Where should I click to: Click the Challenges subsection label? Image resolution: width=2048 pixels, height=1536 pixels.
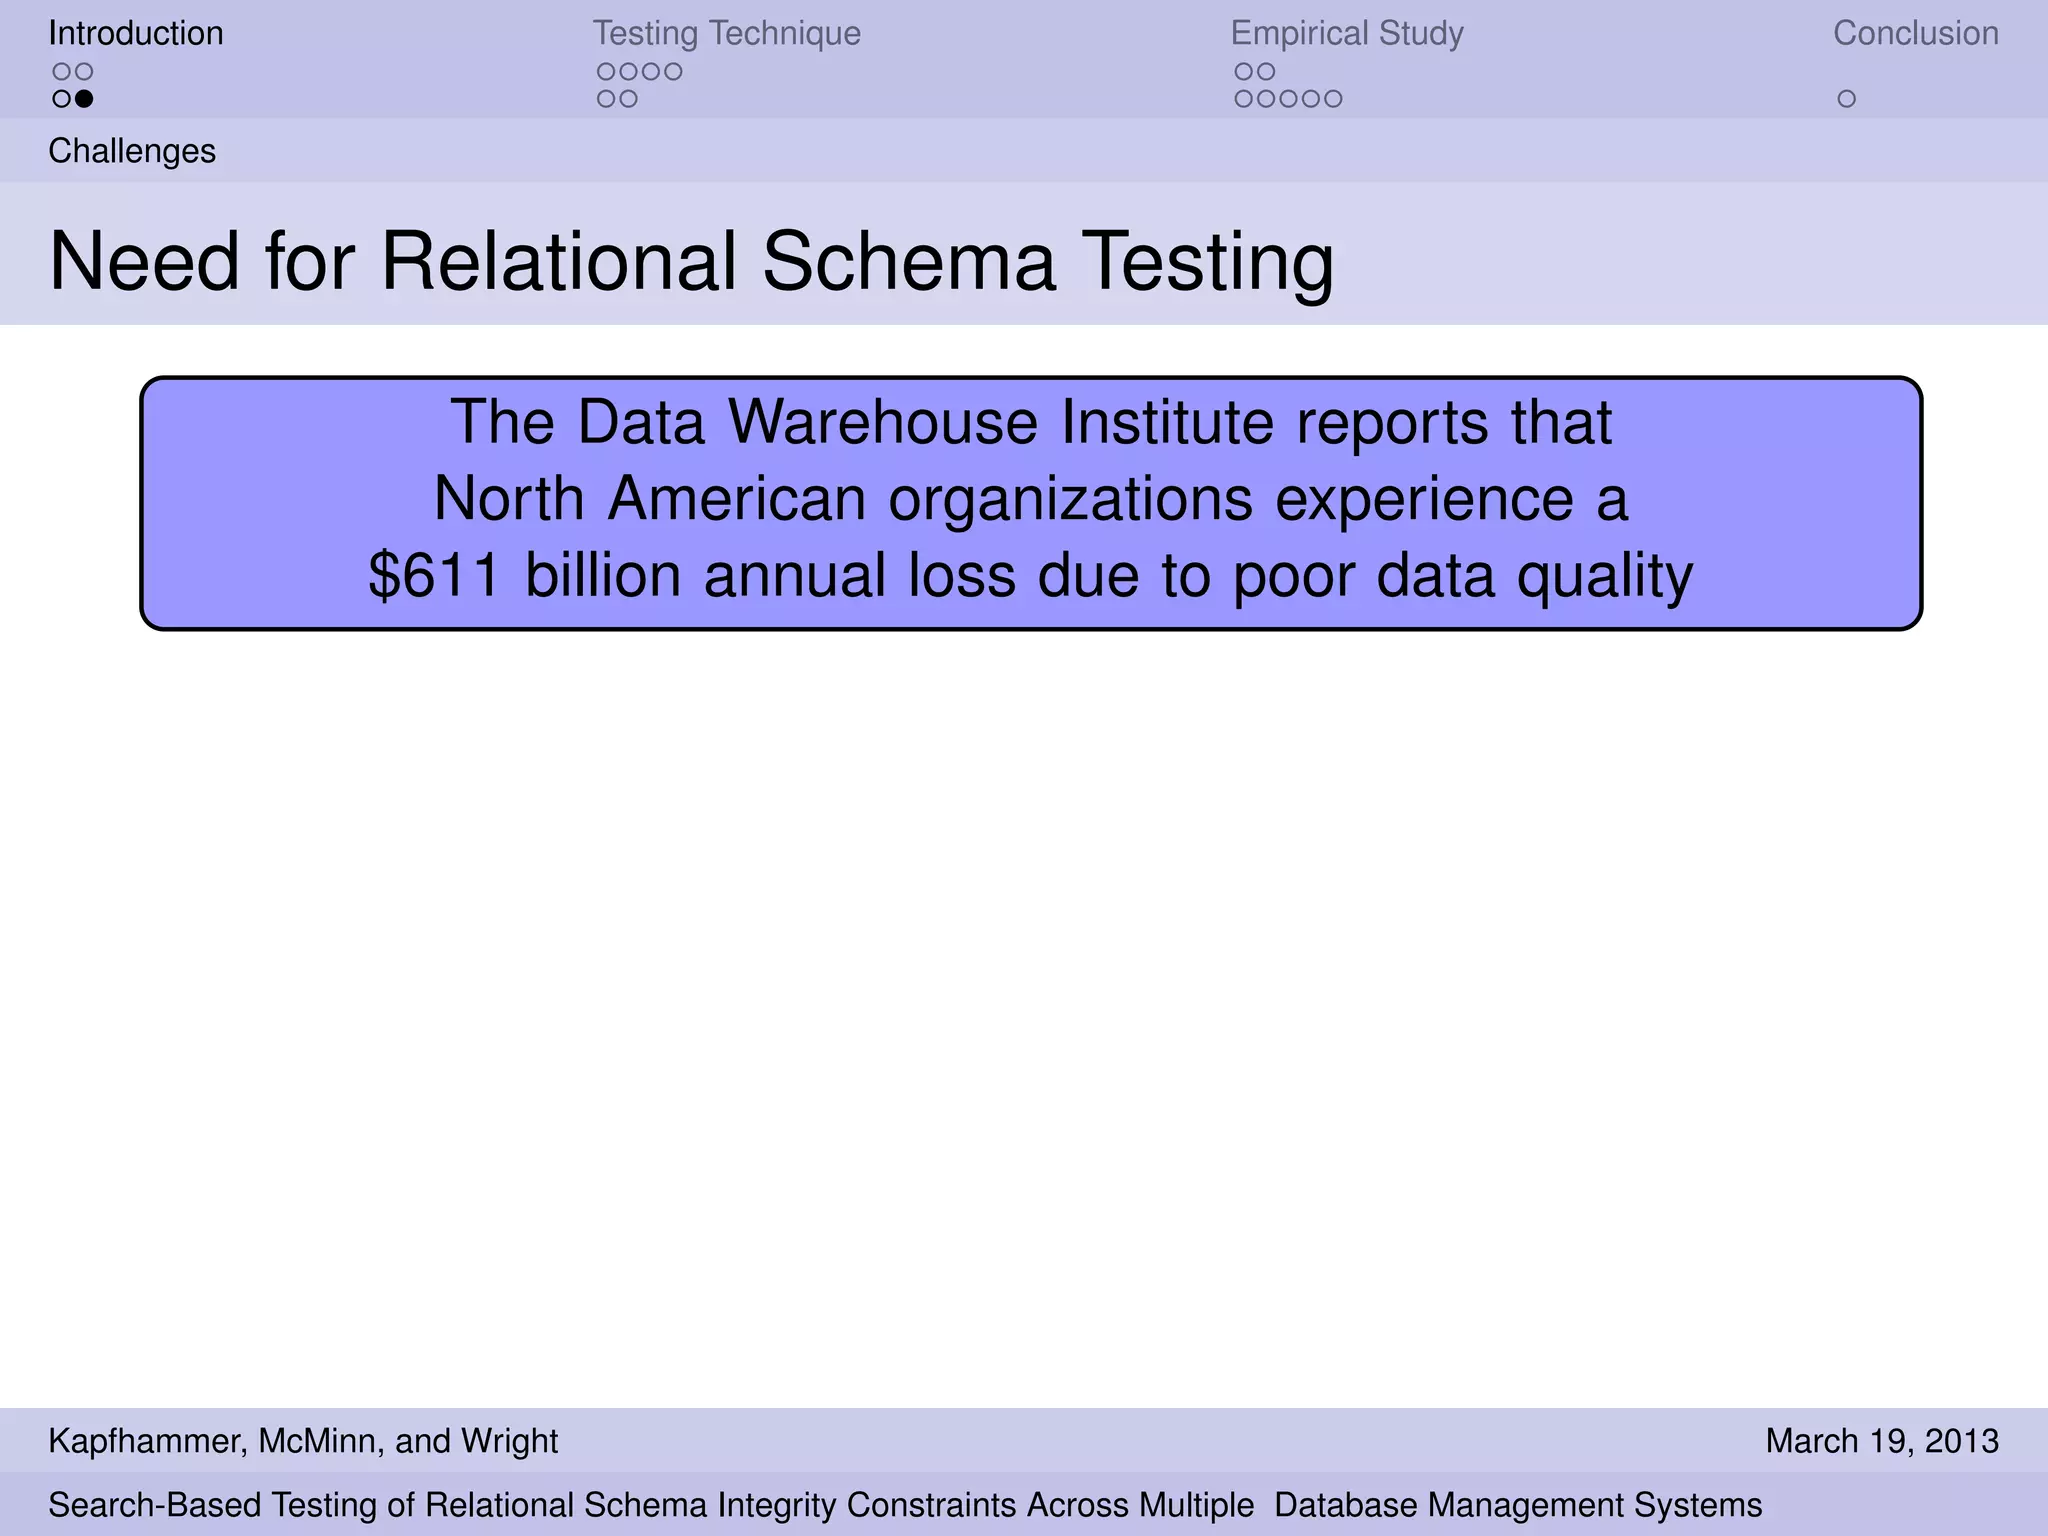[x=132, y=151]
